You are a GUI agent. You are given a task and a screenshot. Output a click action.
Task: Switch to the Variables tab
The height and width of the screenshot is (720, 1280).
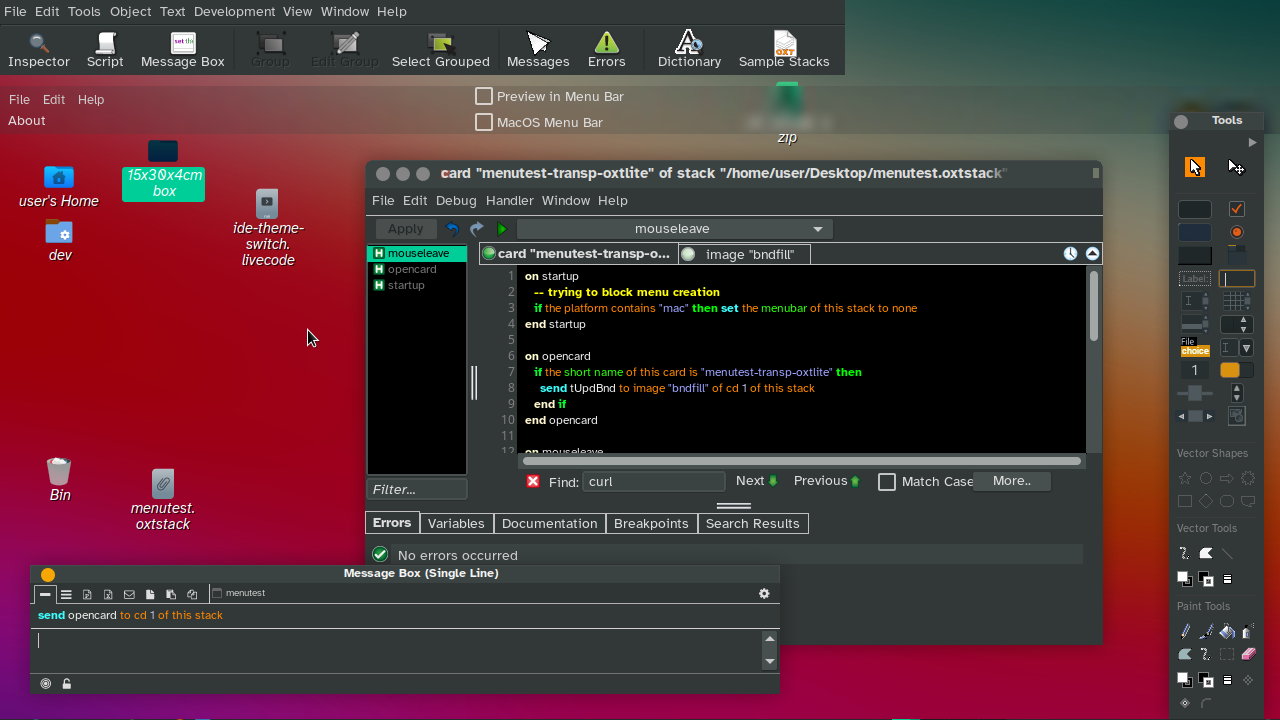pos(456,523)
